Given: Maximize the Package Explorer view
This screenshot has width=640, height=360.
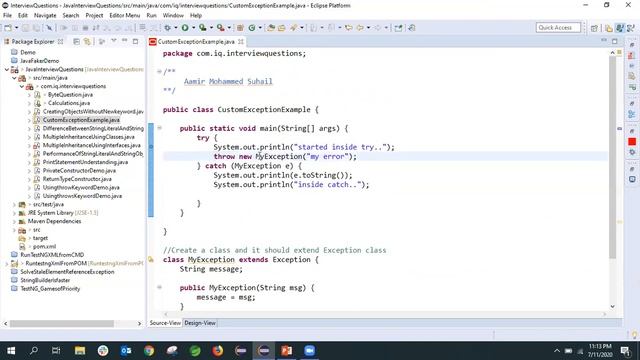Looking at the screenshot, I should [136, 41].
